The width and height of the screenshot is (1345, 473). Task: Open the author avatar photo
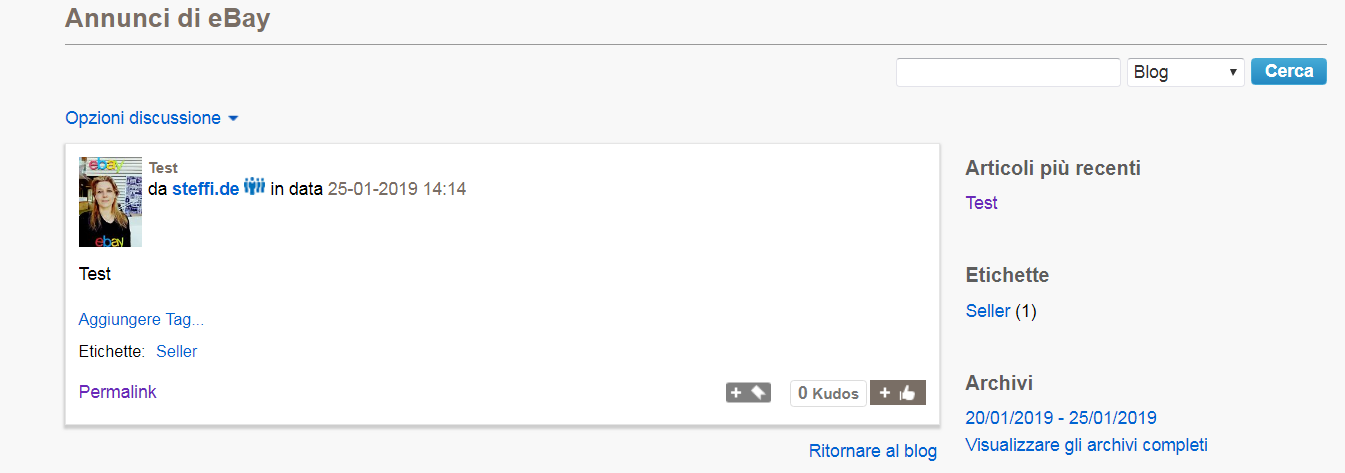110,201
